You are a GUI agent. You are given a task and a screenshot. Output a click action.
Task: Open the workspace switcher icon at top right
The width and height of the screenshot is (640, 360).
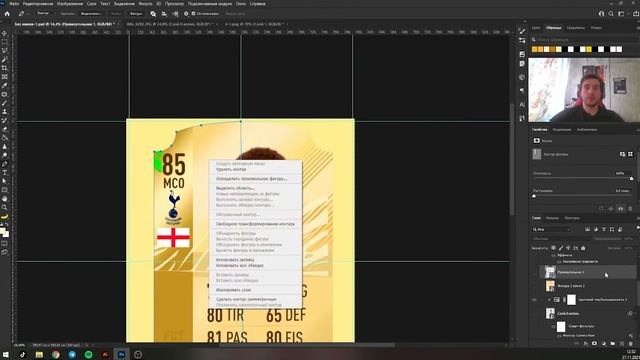click(x=621, y=13)
